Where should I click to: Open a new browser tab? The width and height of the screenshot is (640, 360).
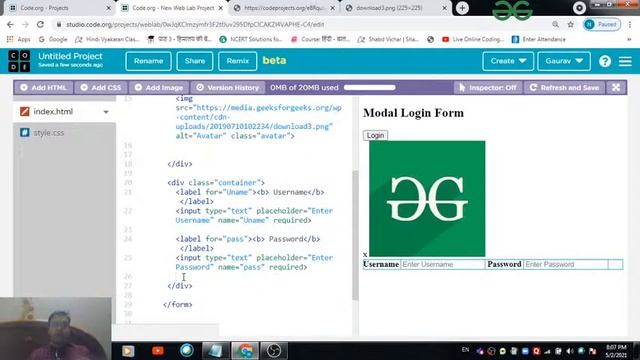(x=462, y=8)
